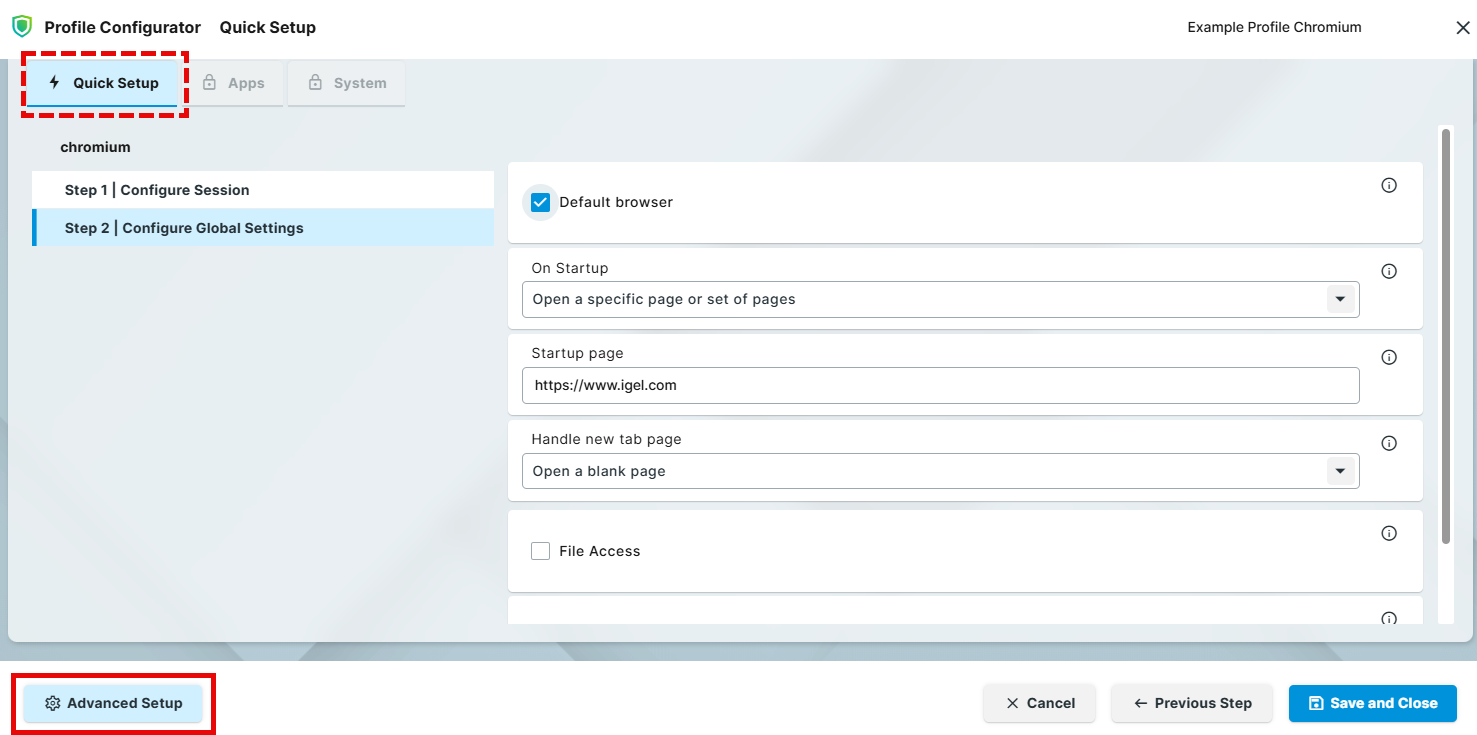
Task: Click the info icon next to Startup page
Action: pyautogui.click(x=1389, y=357)
